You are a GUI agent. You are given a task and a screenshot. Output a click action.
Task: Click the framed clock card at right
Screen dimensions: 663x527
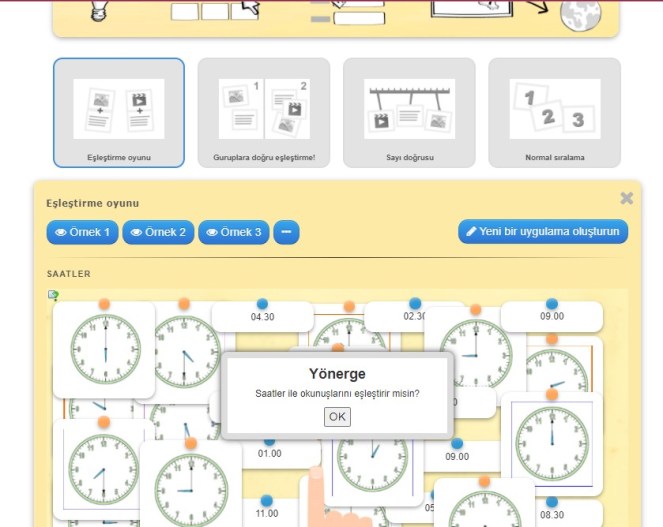click(550, 443)
